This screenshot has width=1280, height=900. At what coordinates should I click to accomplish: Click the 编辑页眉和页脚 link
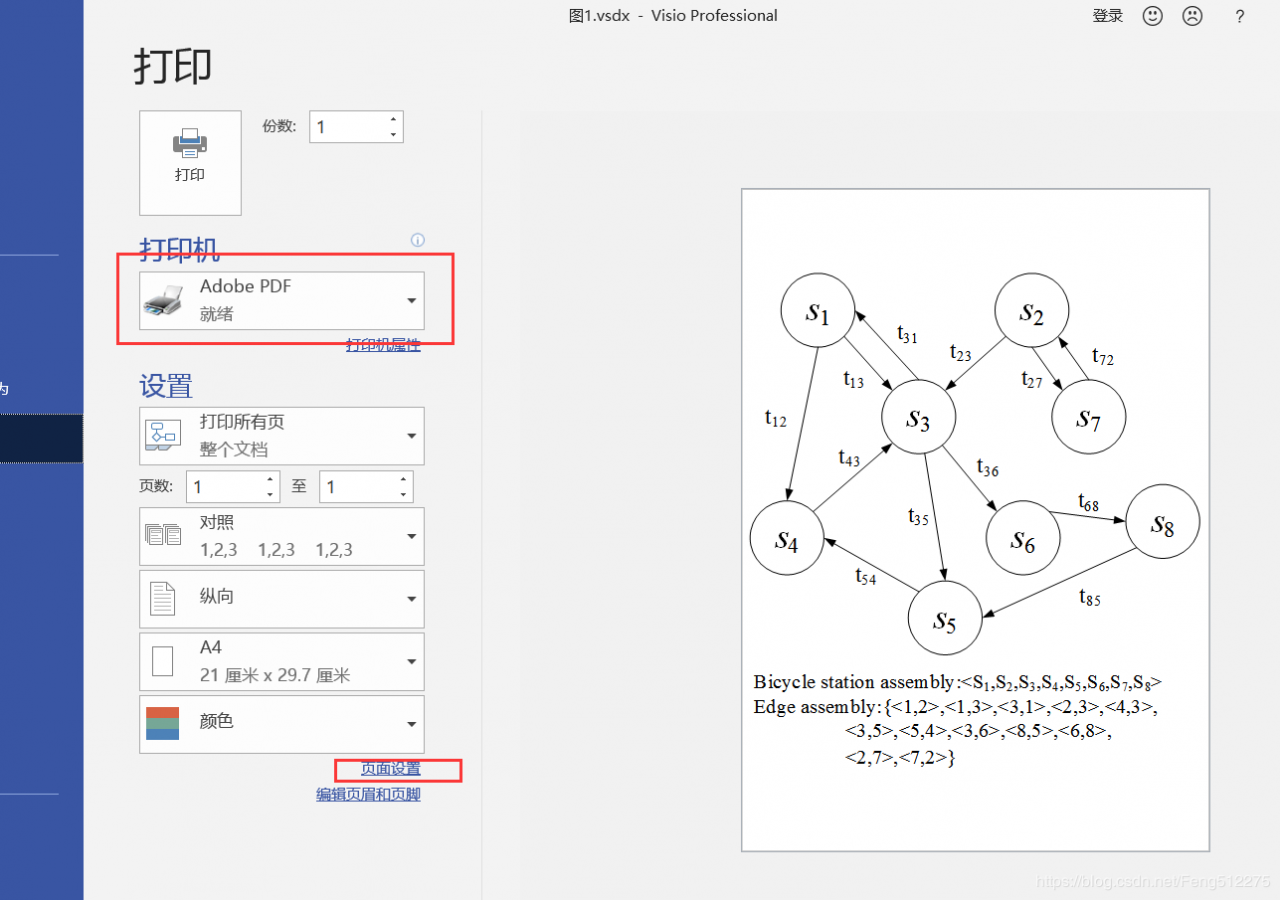click(x=368, y=795)
